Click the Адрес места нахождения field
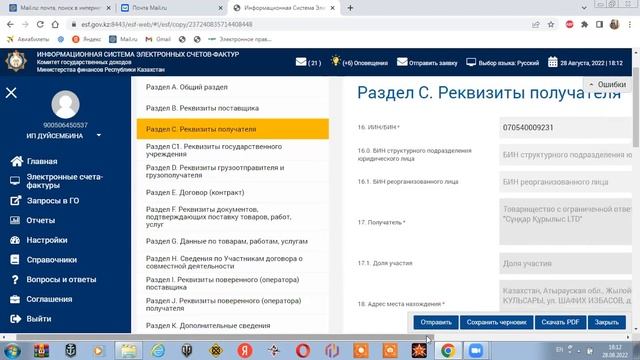The width and height of the screenshot is (640, 360). click(565, 297)
